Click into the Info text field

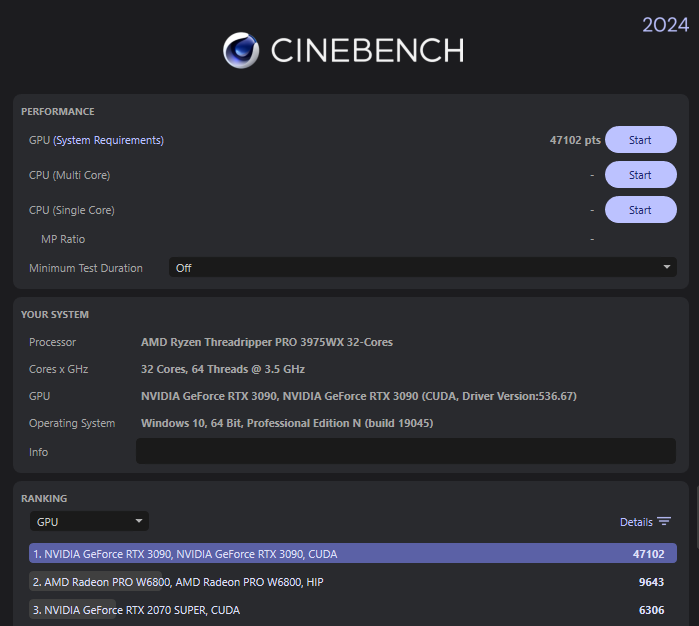click(x=406, y=451)
